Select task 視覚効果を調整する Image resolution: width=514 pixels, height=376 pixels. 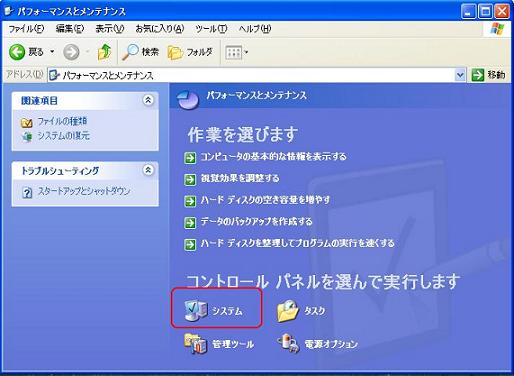[240, 178]
